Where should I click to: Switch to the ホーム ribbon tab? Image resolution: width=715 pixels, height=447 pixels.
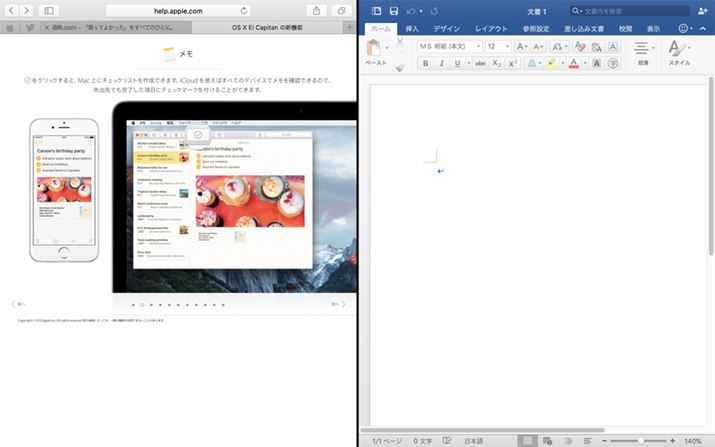click(381, 29)
